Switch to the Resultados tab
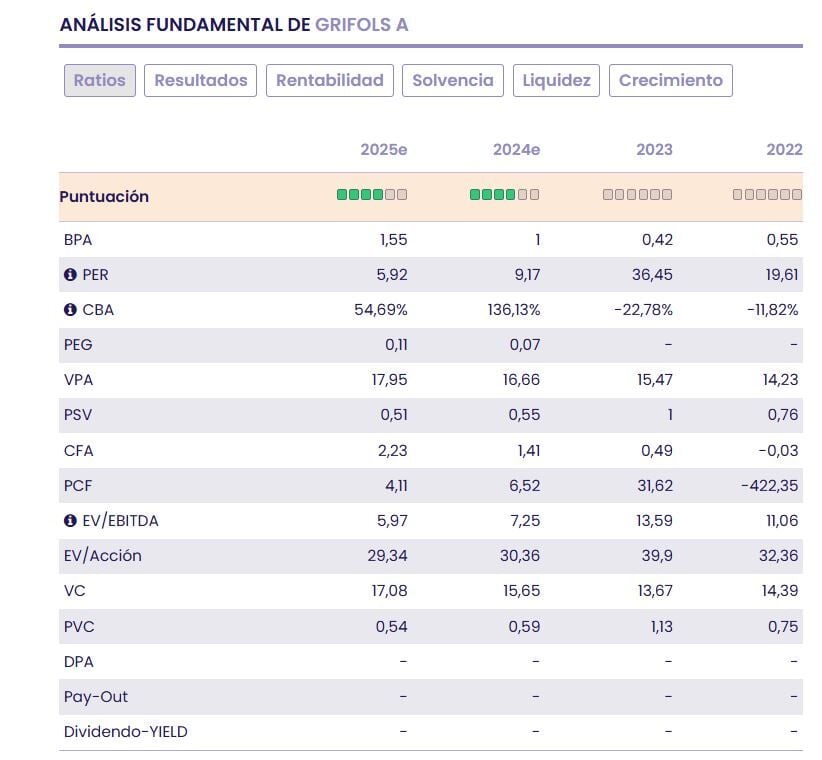Image resolution: width=822 pixels, height=760 pixels. 201,81
